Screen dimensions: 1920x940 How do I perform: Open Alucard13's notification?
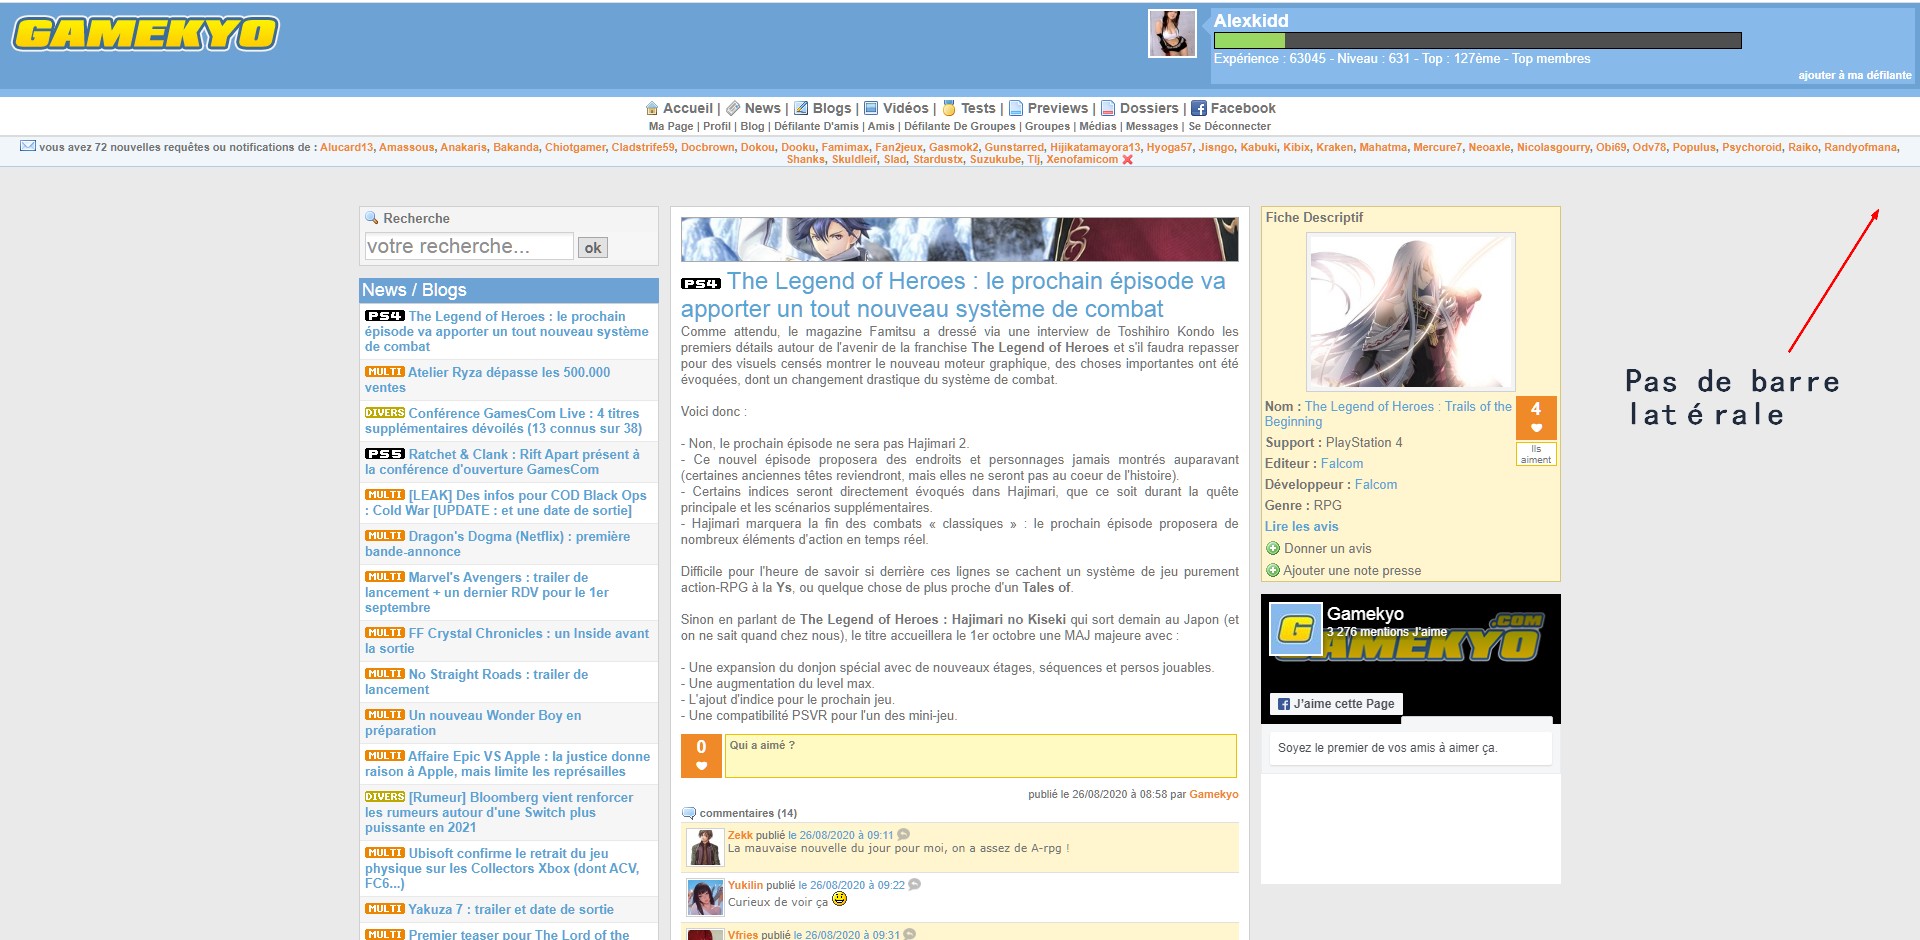tap(346, 147)
